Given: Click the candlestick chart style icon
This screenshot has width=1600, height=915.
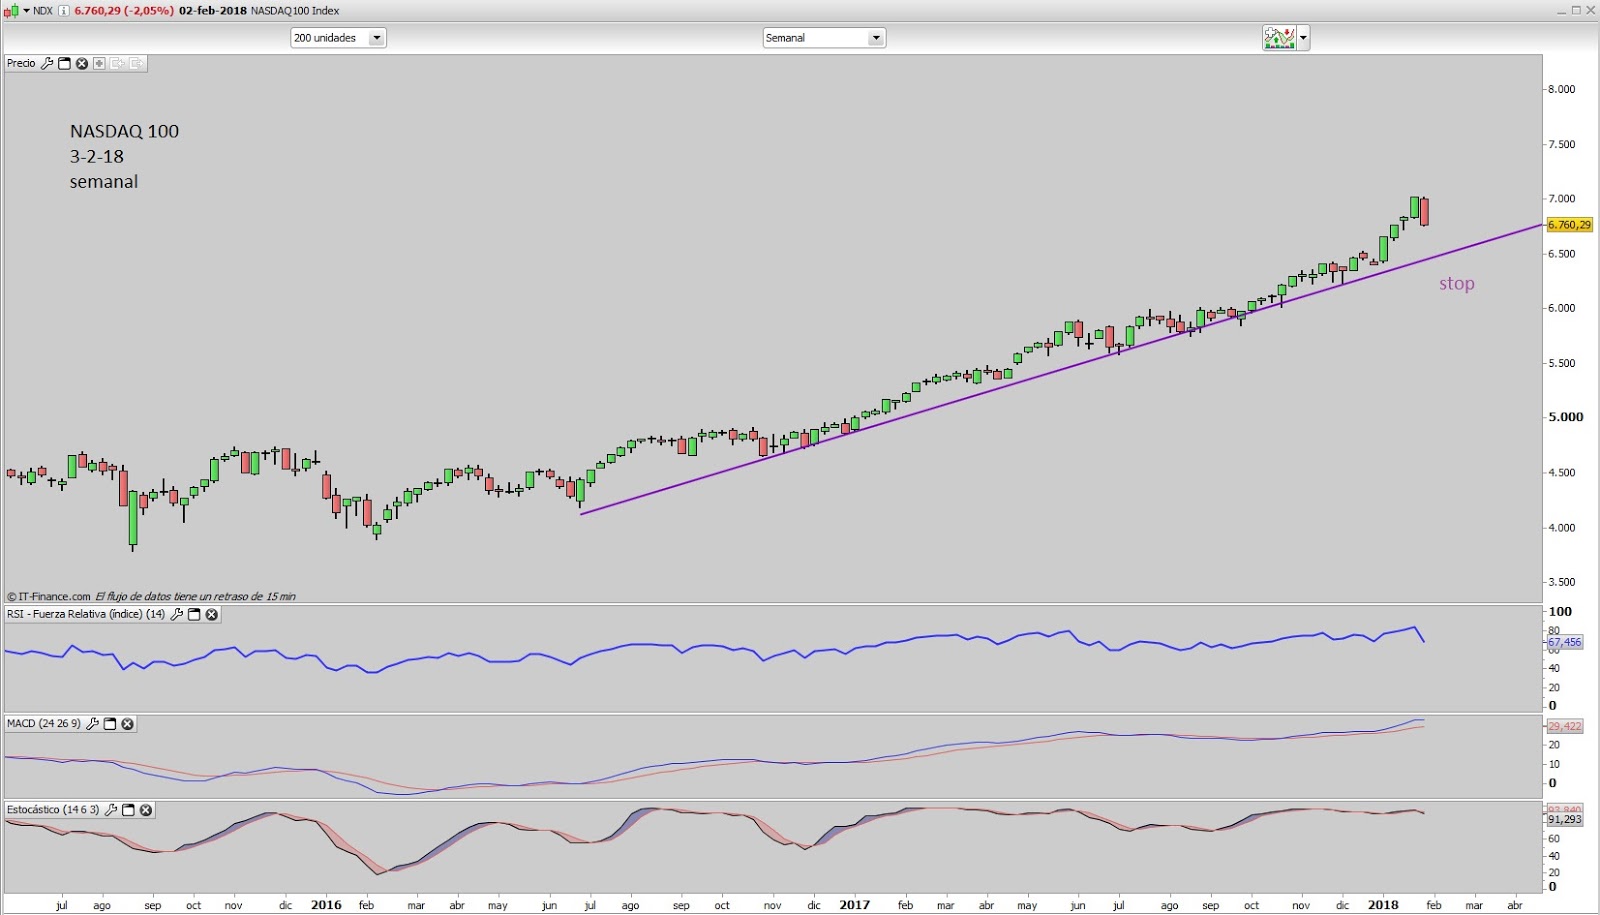Looking at the screenshot, I should pos(12,11).
